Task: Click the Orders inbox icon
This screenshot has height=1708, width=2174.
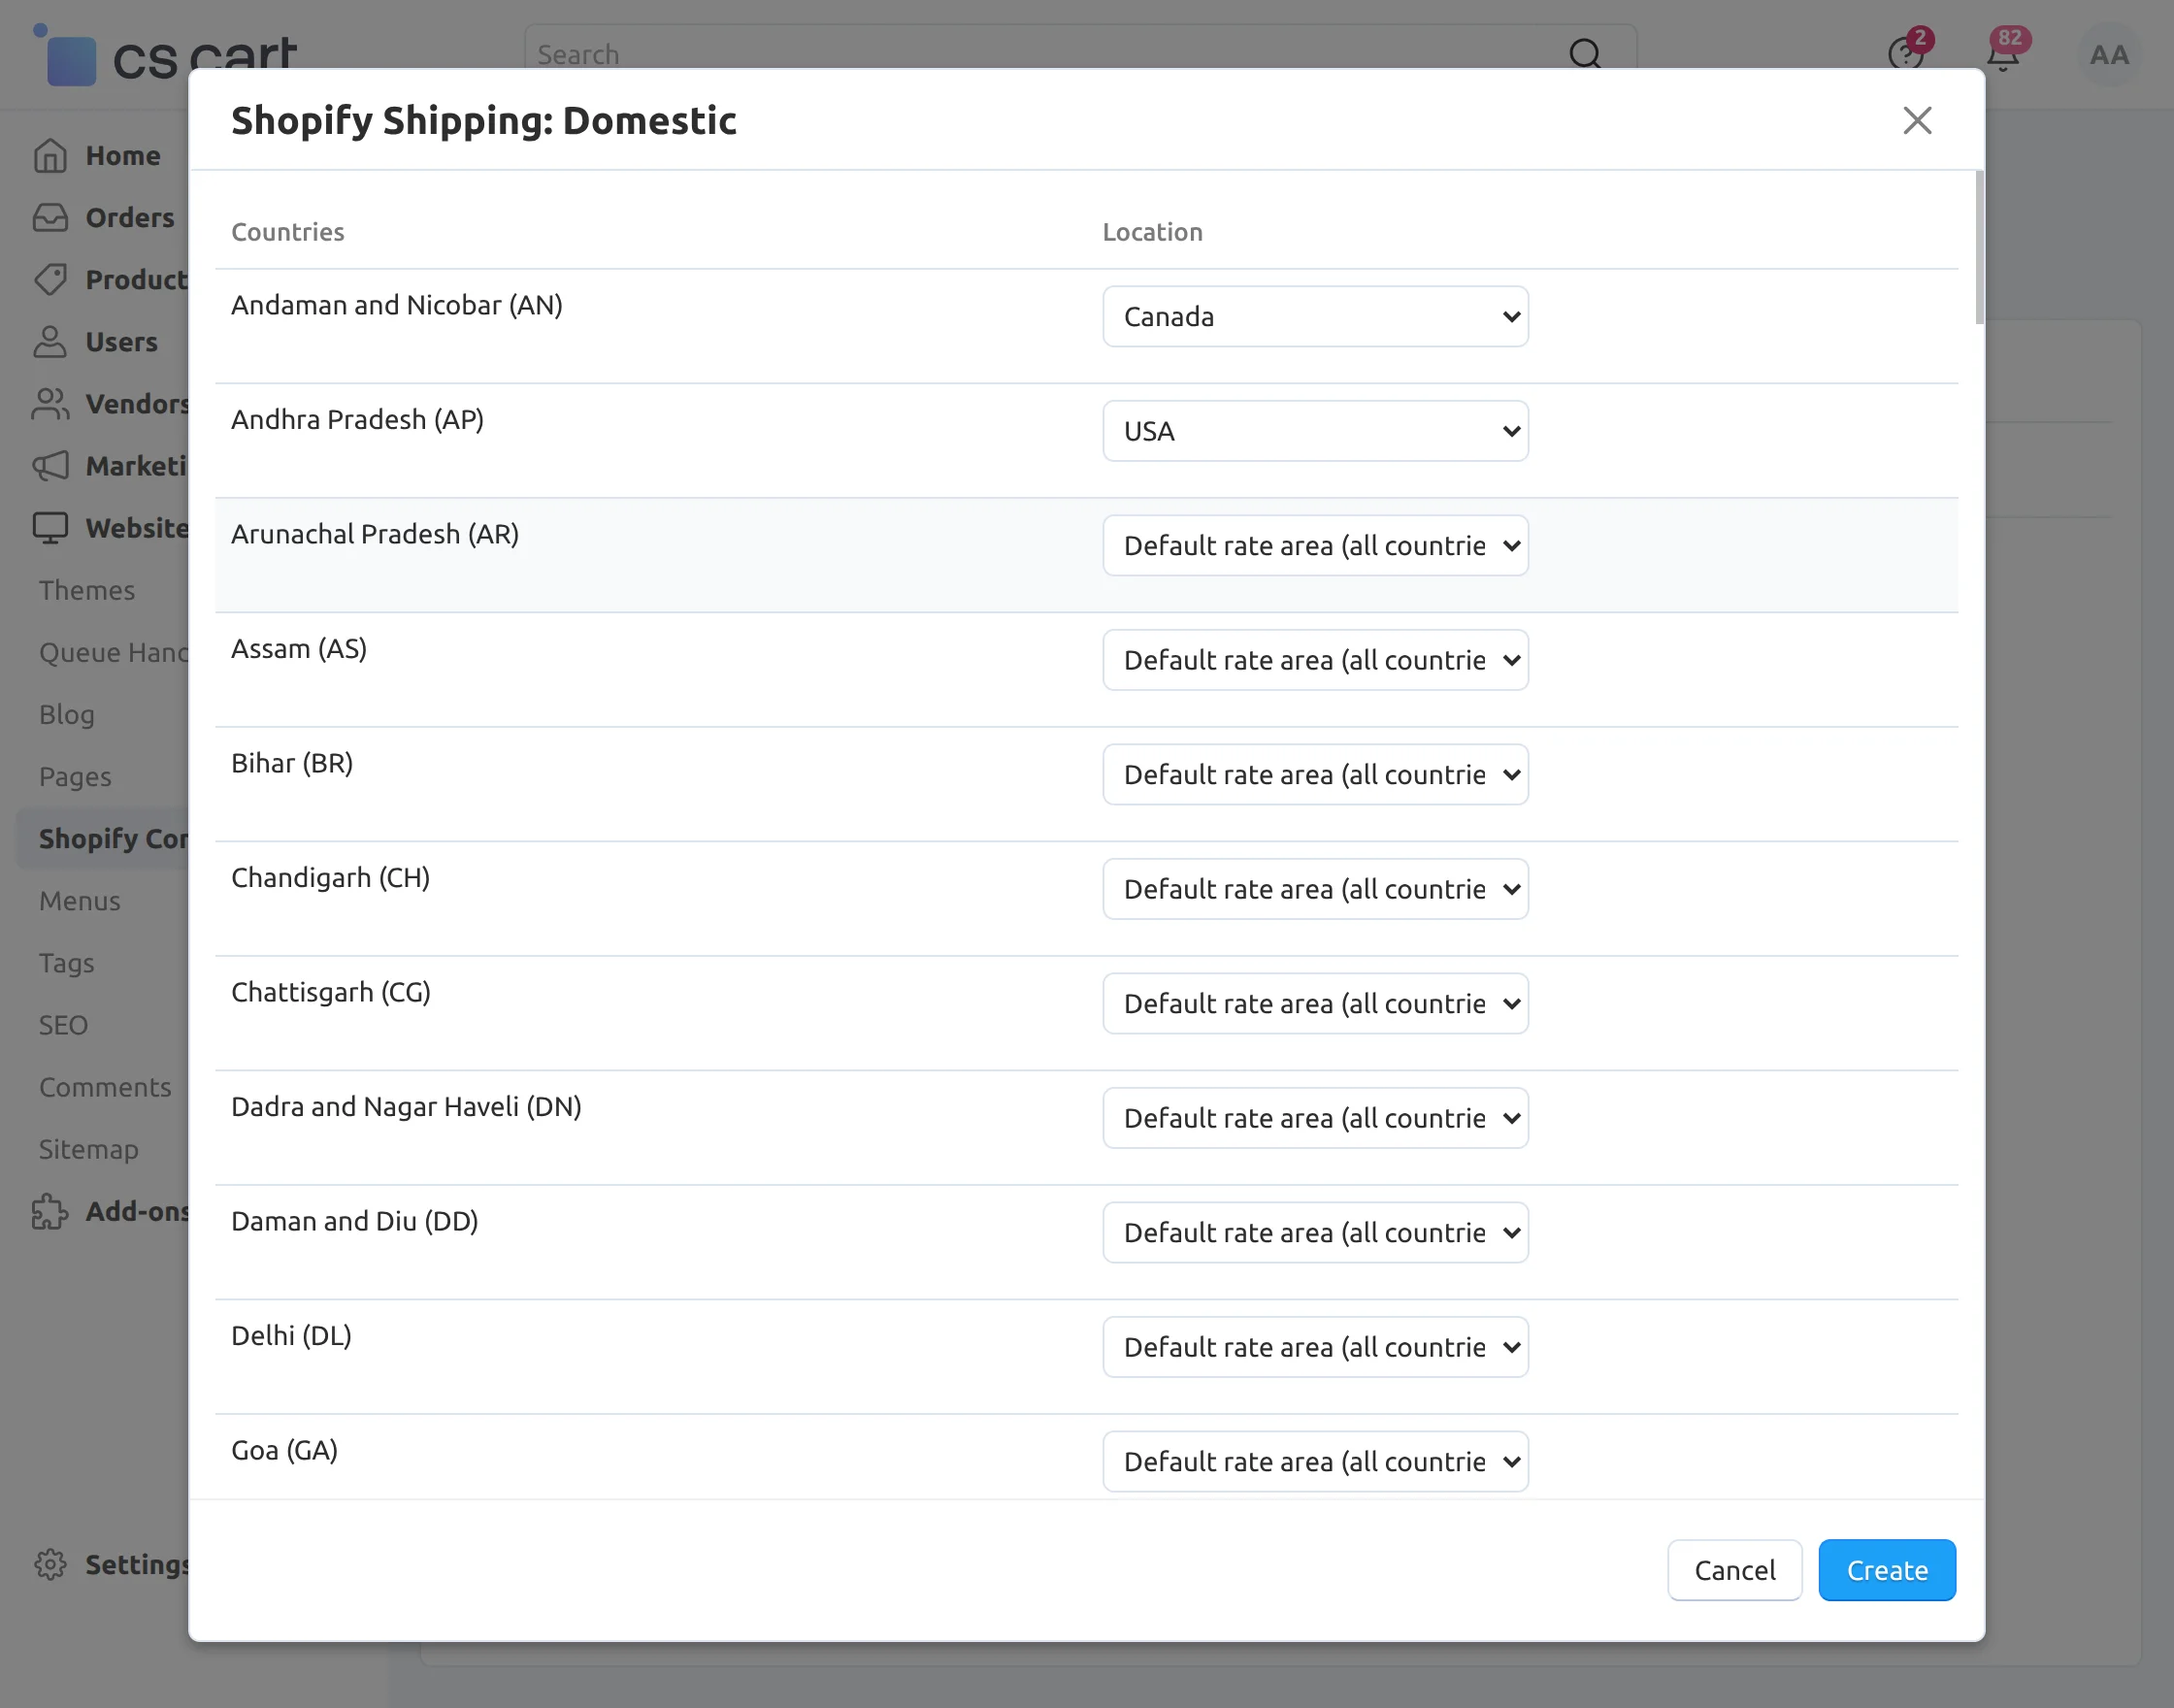Action: pos(50,218)
